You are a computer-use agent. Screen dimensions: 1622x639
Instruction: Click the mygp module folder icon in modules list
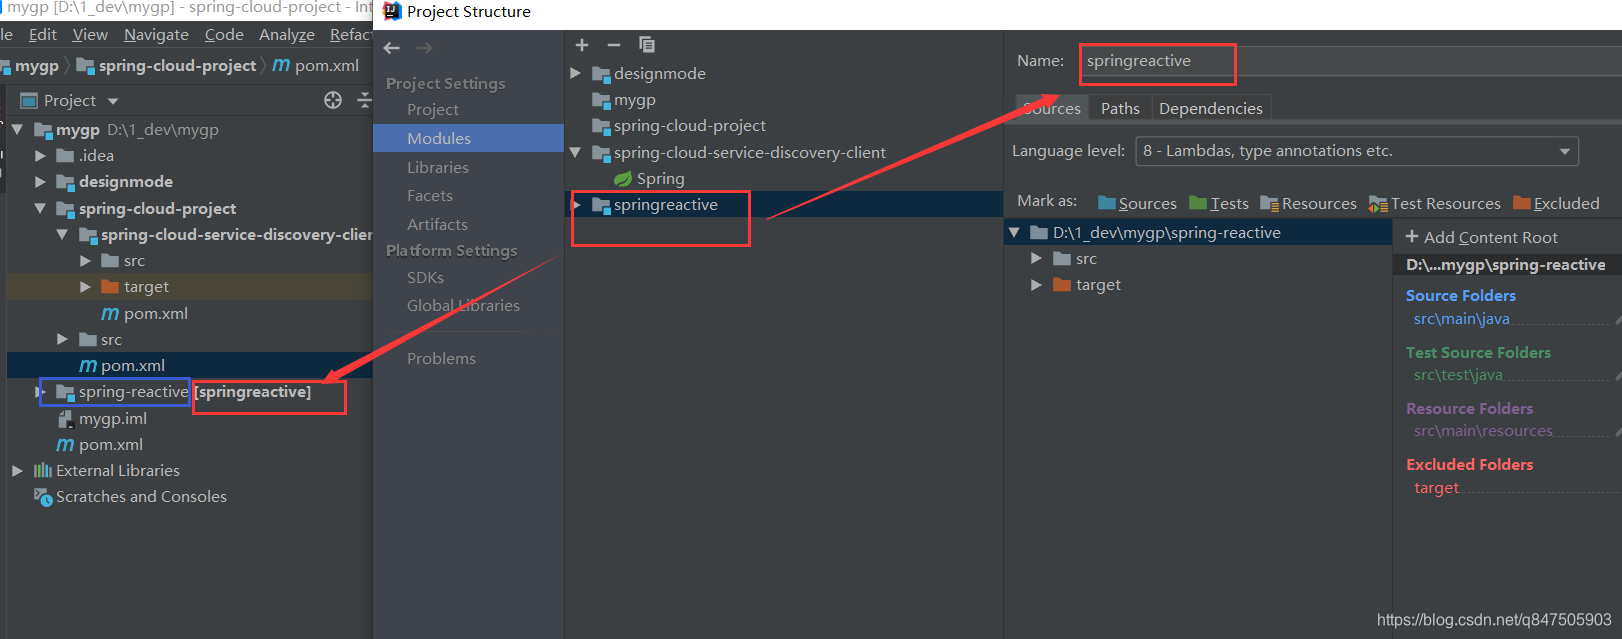[x=601, y=100]
